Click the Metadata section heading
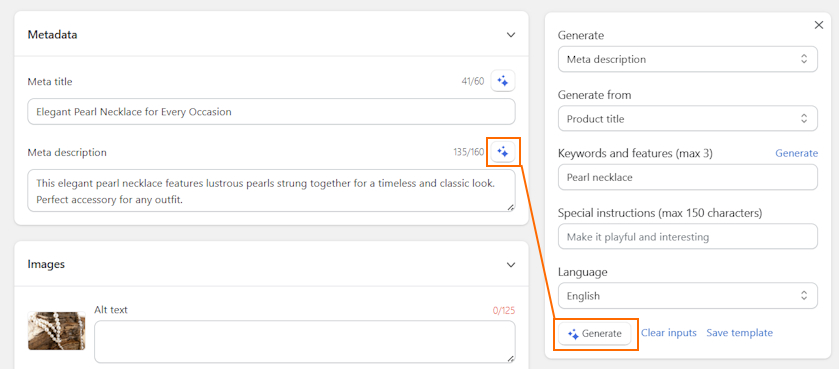 pos(52,35)
